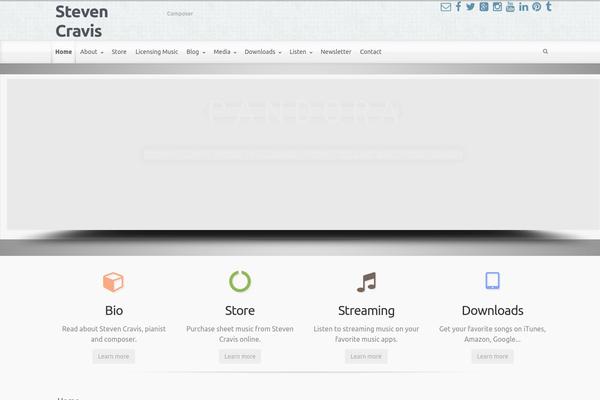The image size is (600, 400).
Task: Click the Store section heading
Action: [x=240, y=310]
